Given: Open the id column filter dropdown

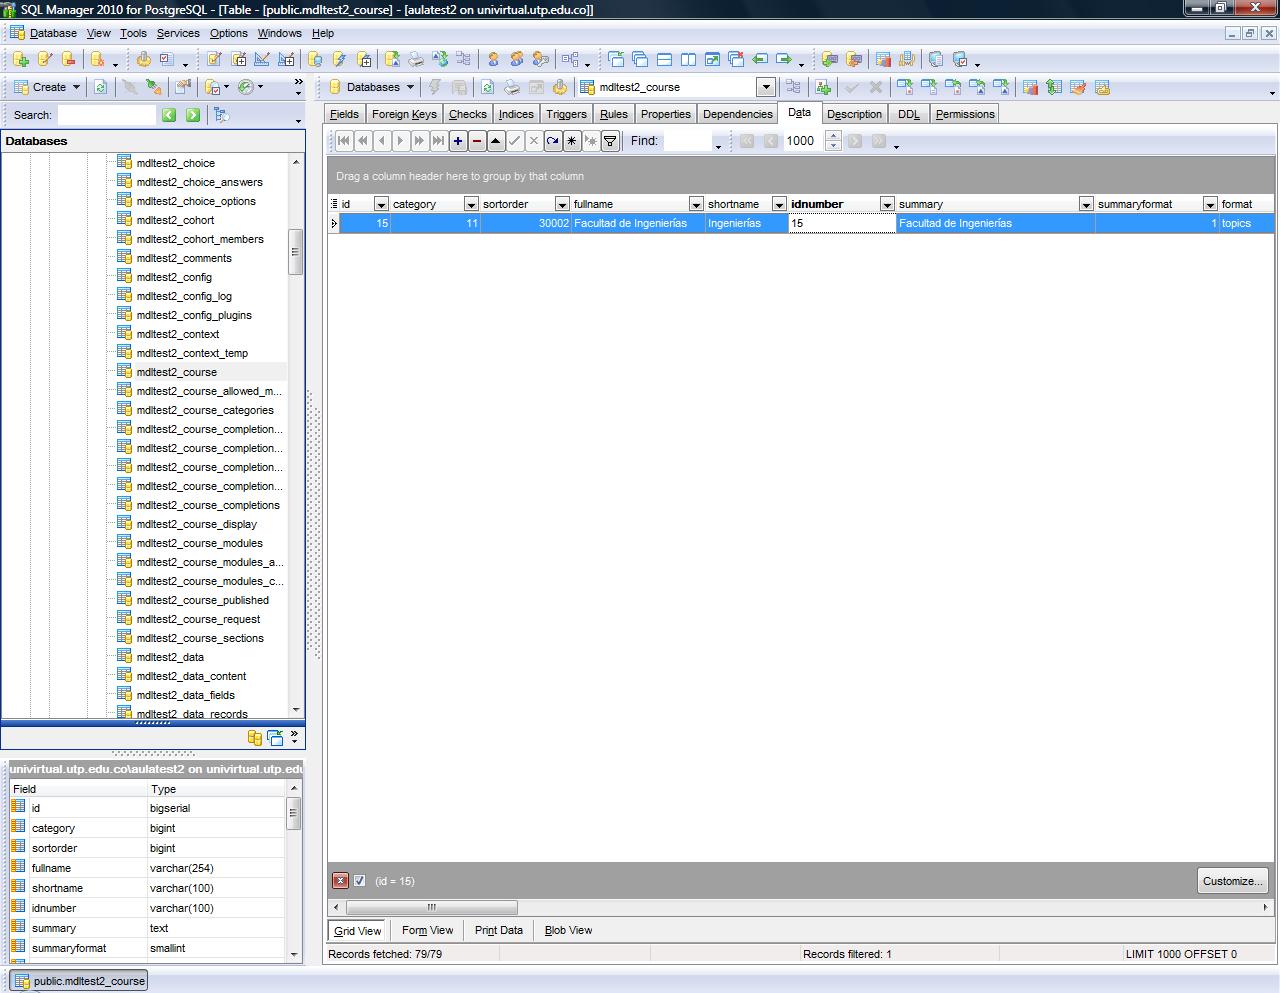Looking at the screenshot, I should [x=380, y=204].
